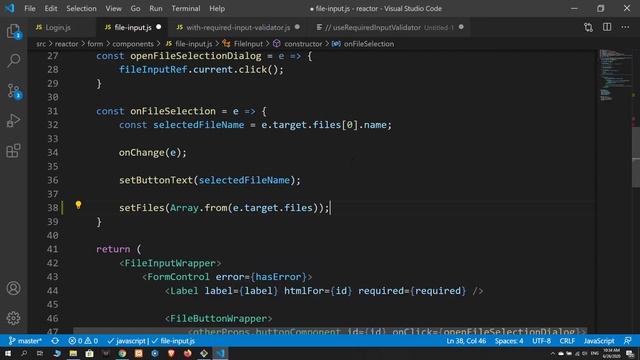Screen dimensions: 640x360
Task: Change line endings via CRLF
Action: (567, 341)
